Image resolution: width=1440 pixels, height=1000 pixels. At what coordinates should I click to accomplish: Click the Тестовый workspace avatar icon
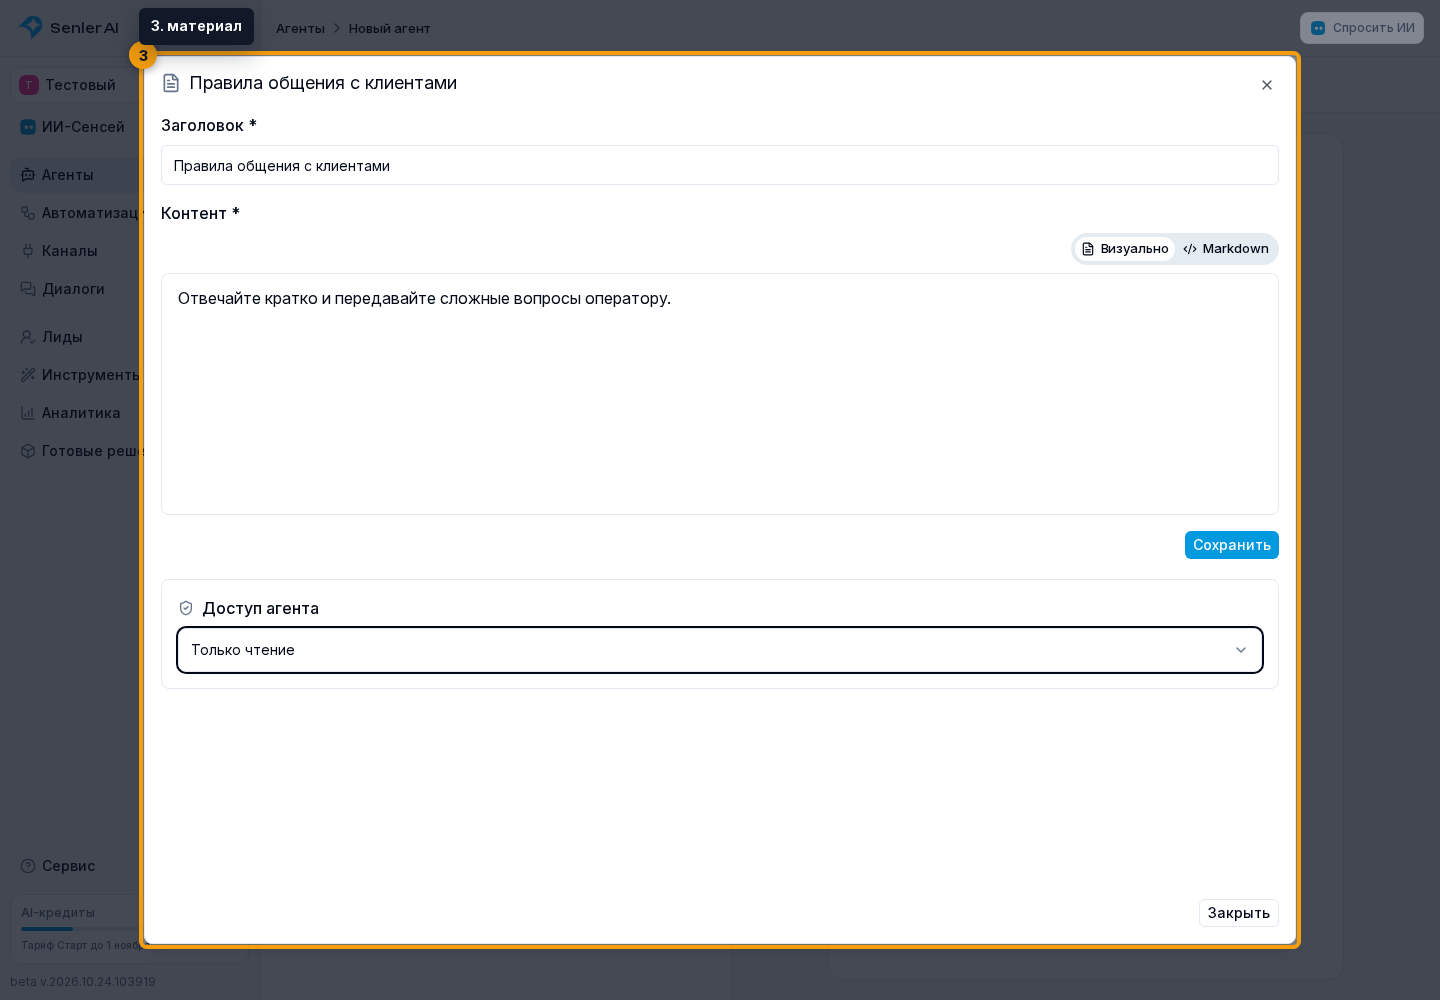click(29, 85)
